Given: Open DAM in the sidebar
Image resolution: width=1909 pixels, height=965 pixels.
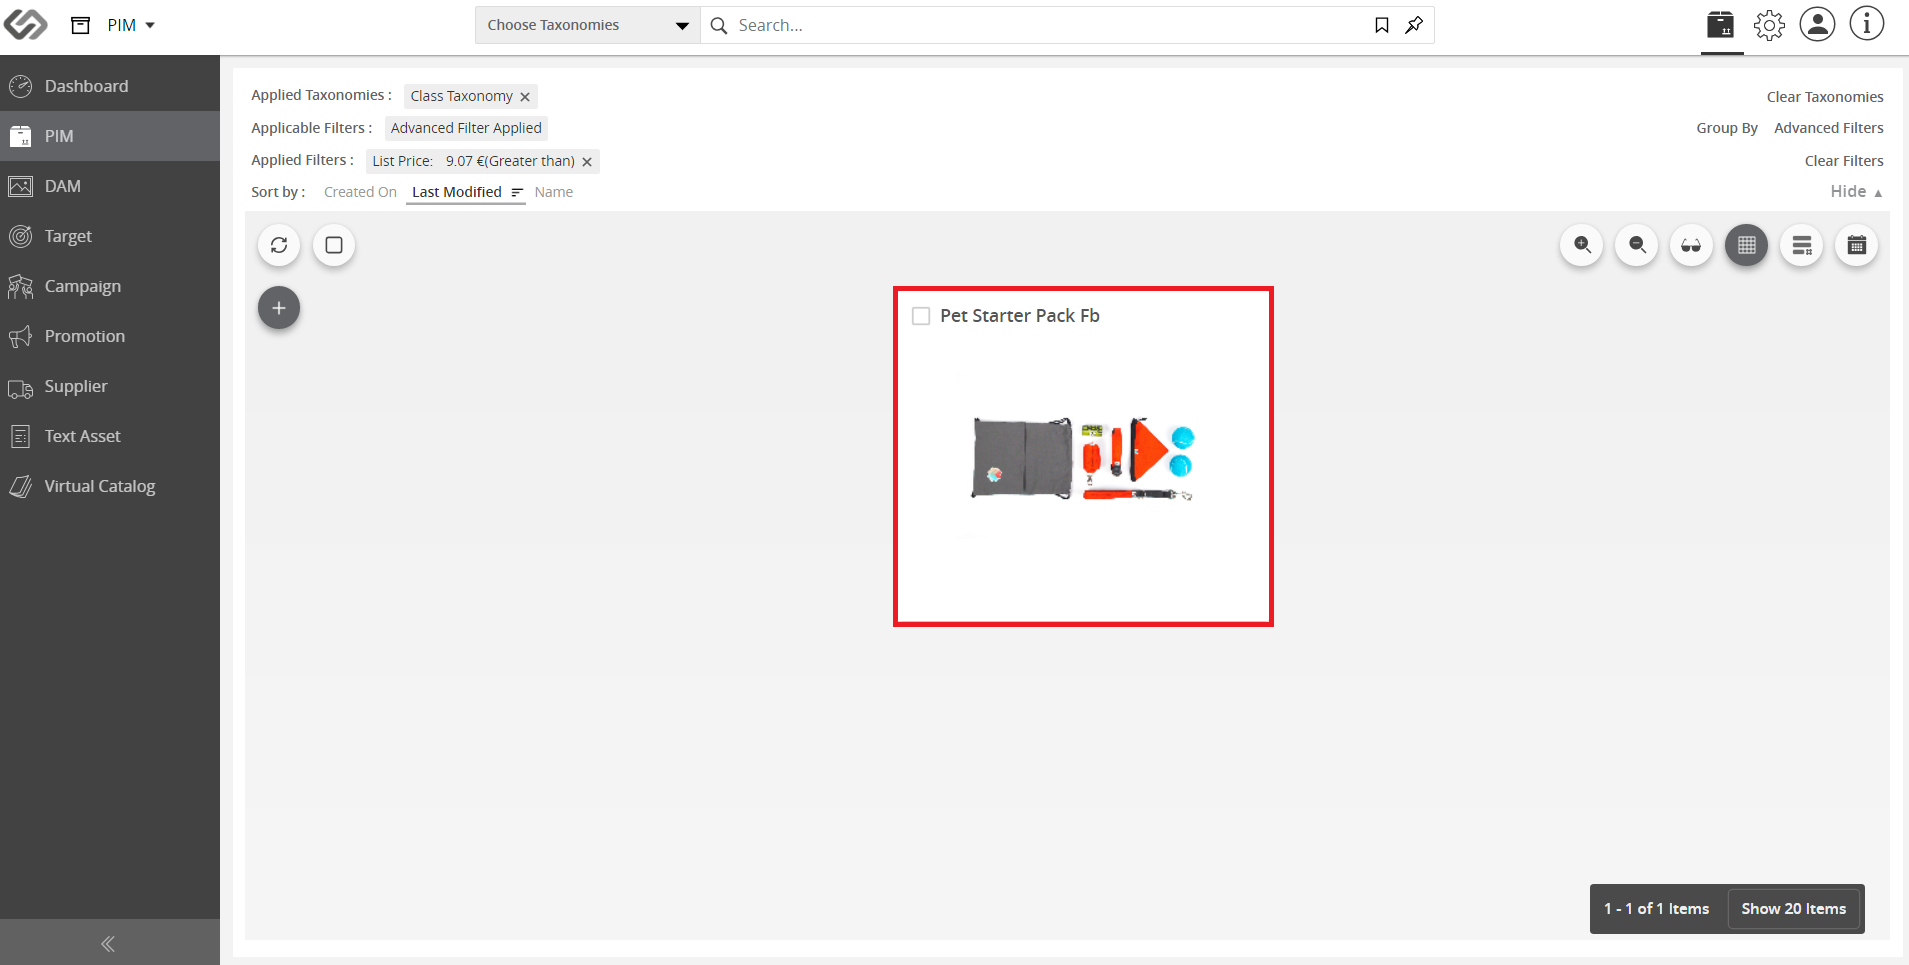Looking at the screenshot, I should (110, 186).
